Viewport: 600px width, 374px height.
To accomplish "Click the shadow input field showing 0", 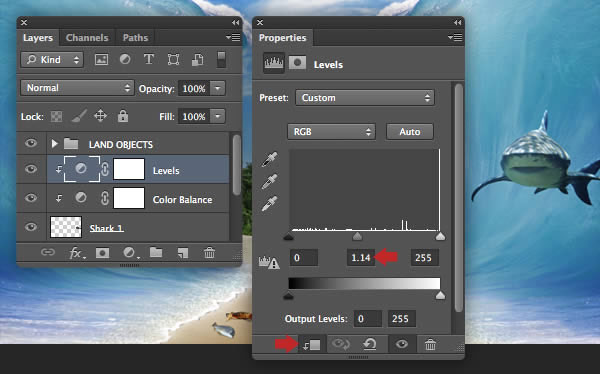I will (x=304, y=258).
